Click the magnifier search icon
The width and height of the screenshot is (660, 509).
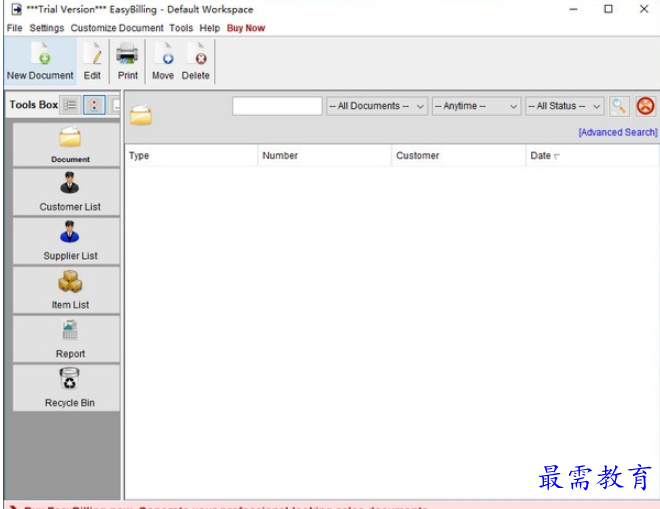(x=619, y=106)
